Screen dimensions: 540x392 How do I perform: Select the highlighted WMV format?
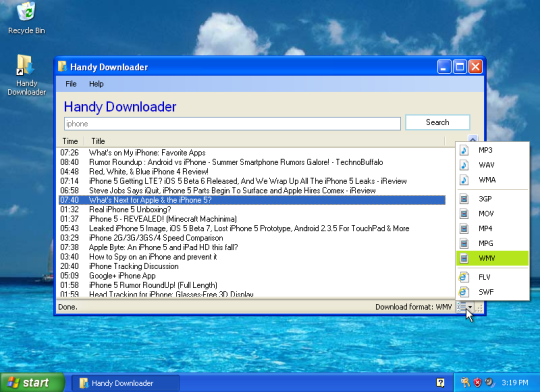click(492, 258)
